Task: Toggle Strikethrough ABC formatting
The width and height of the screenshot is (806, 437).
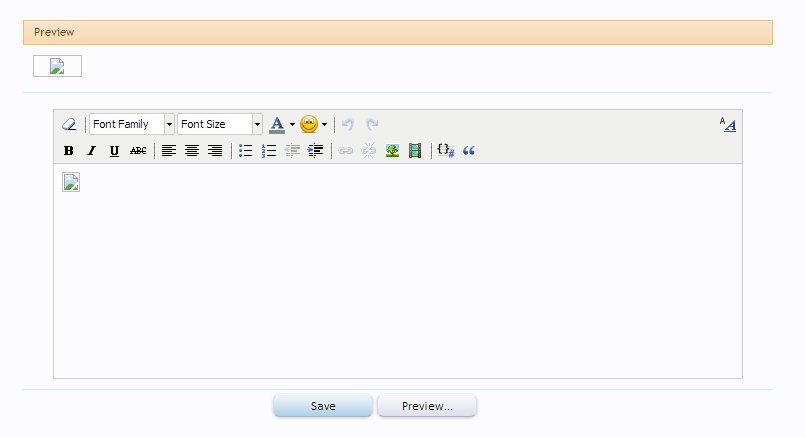Action: [138, 151]
